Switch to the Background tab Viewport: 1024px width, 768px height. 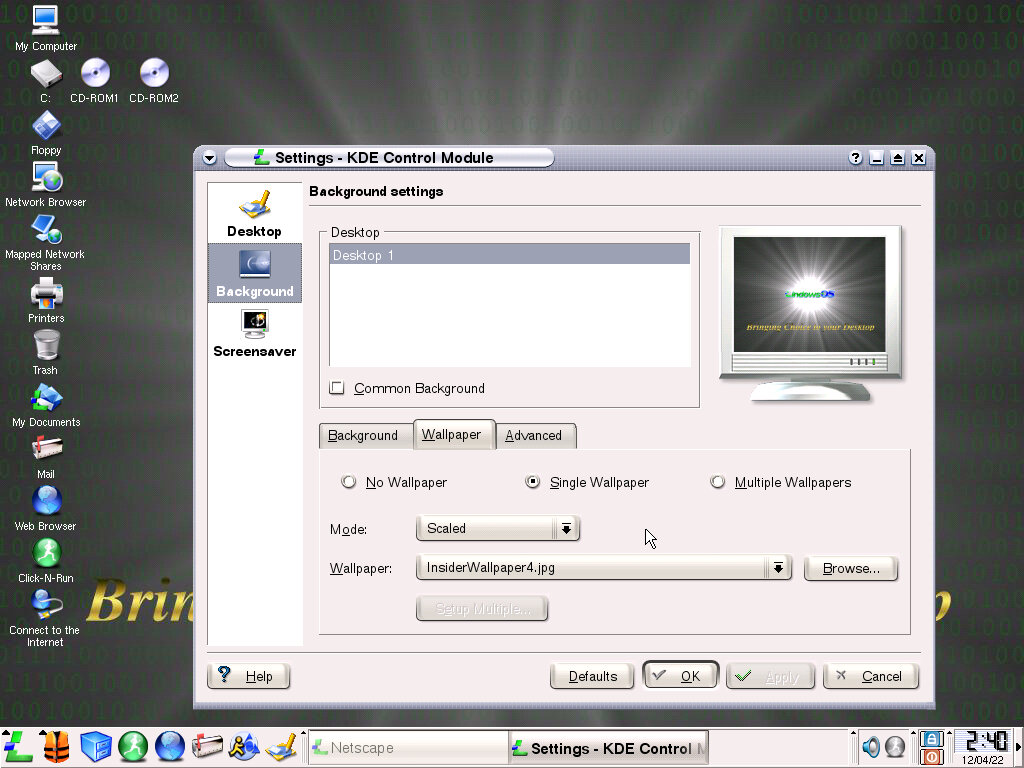[x=363, y=435]
